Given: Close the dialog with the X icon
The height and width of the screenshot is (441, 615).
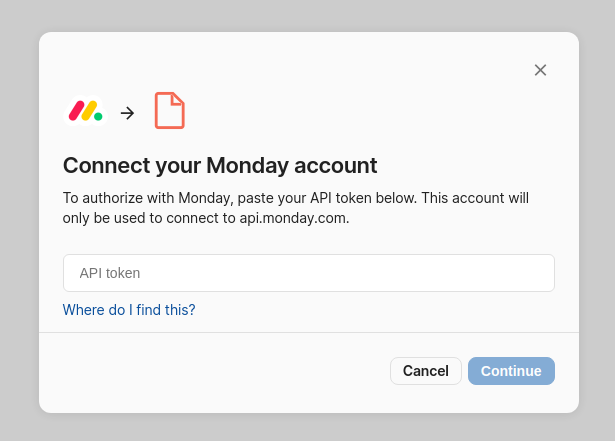Looking at the screenshot, I should pyautogui.click(x=540, y=70).
